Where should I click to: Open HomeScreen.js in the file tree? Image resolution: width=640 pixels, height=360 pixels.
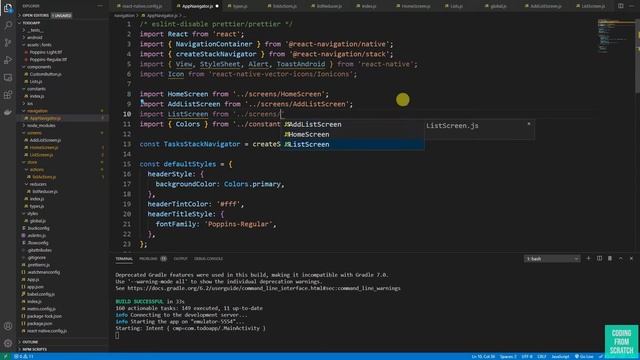43,148
